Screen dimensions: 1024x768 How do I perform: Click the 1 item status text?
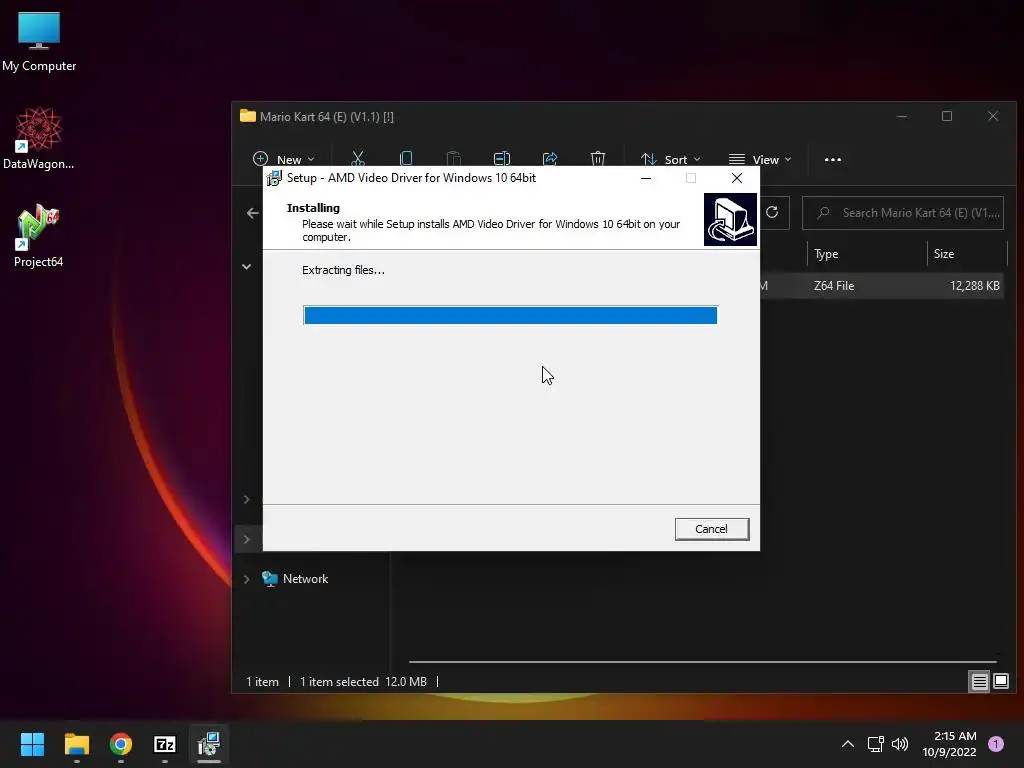[x=262, y=682]
